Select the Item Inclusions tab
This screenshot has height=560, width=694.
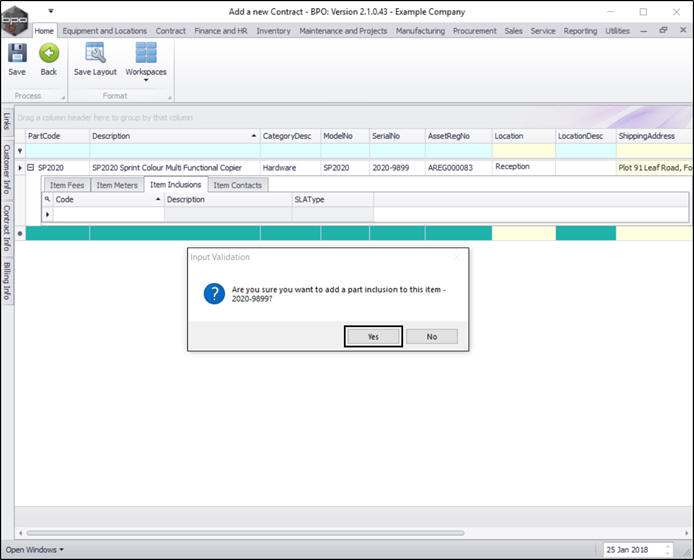[x=176, y=185]
